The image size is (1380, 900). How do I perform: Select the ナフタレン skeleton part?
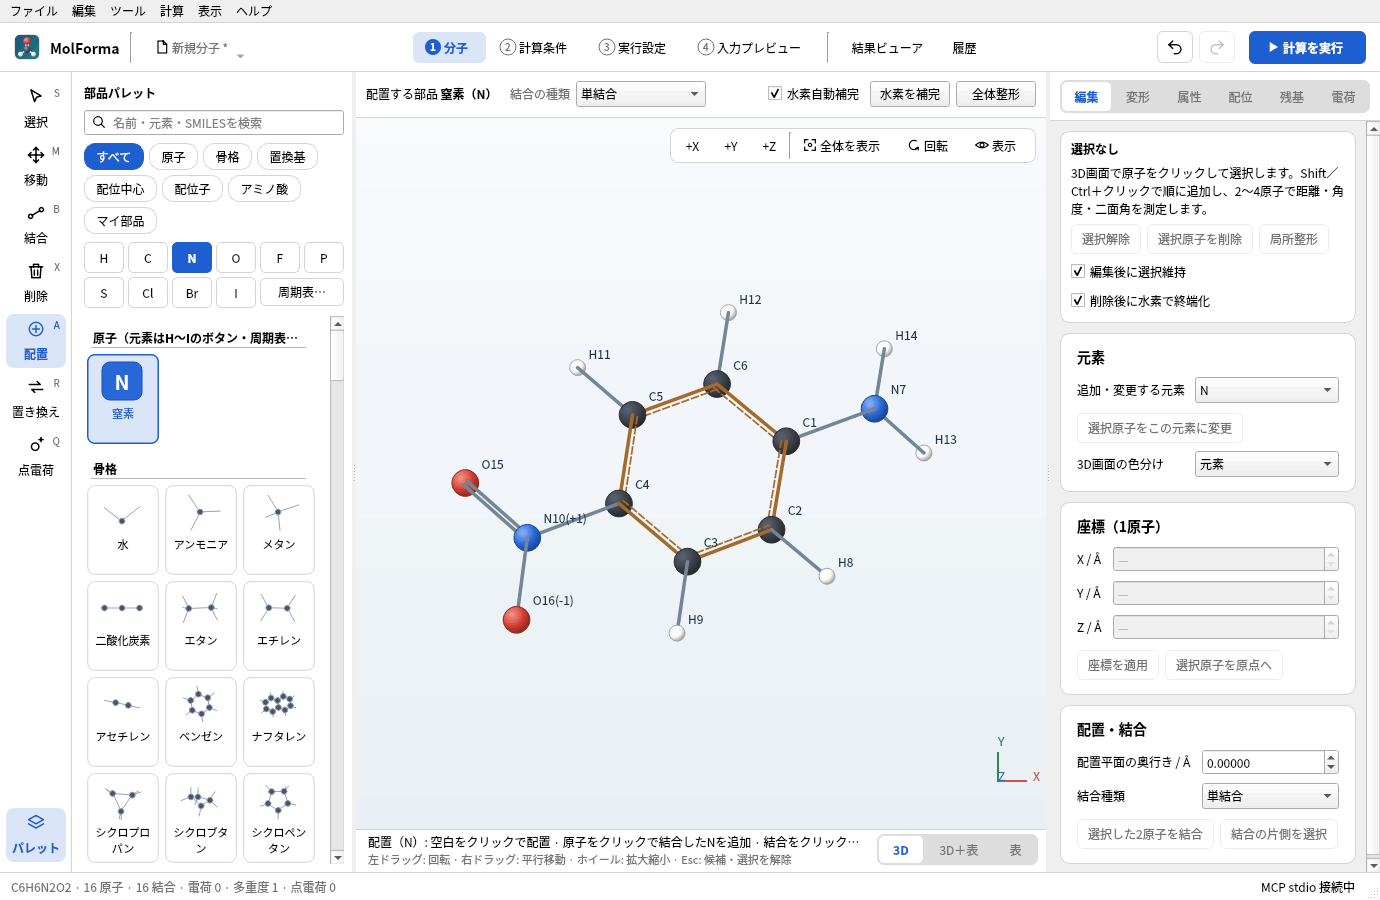pos(279,722)
